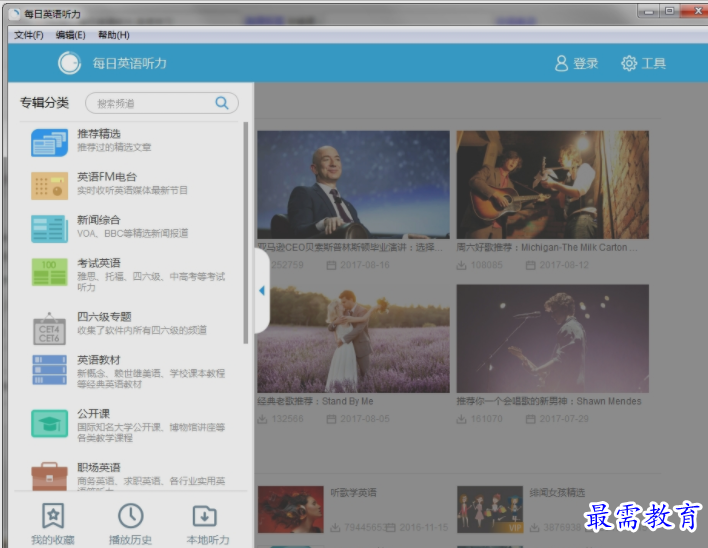This screenshot has width=708, height=548.
Task: Click the 专辑分类 heading
Action: [44, 103]
